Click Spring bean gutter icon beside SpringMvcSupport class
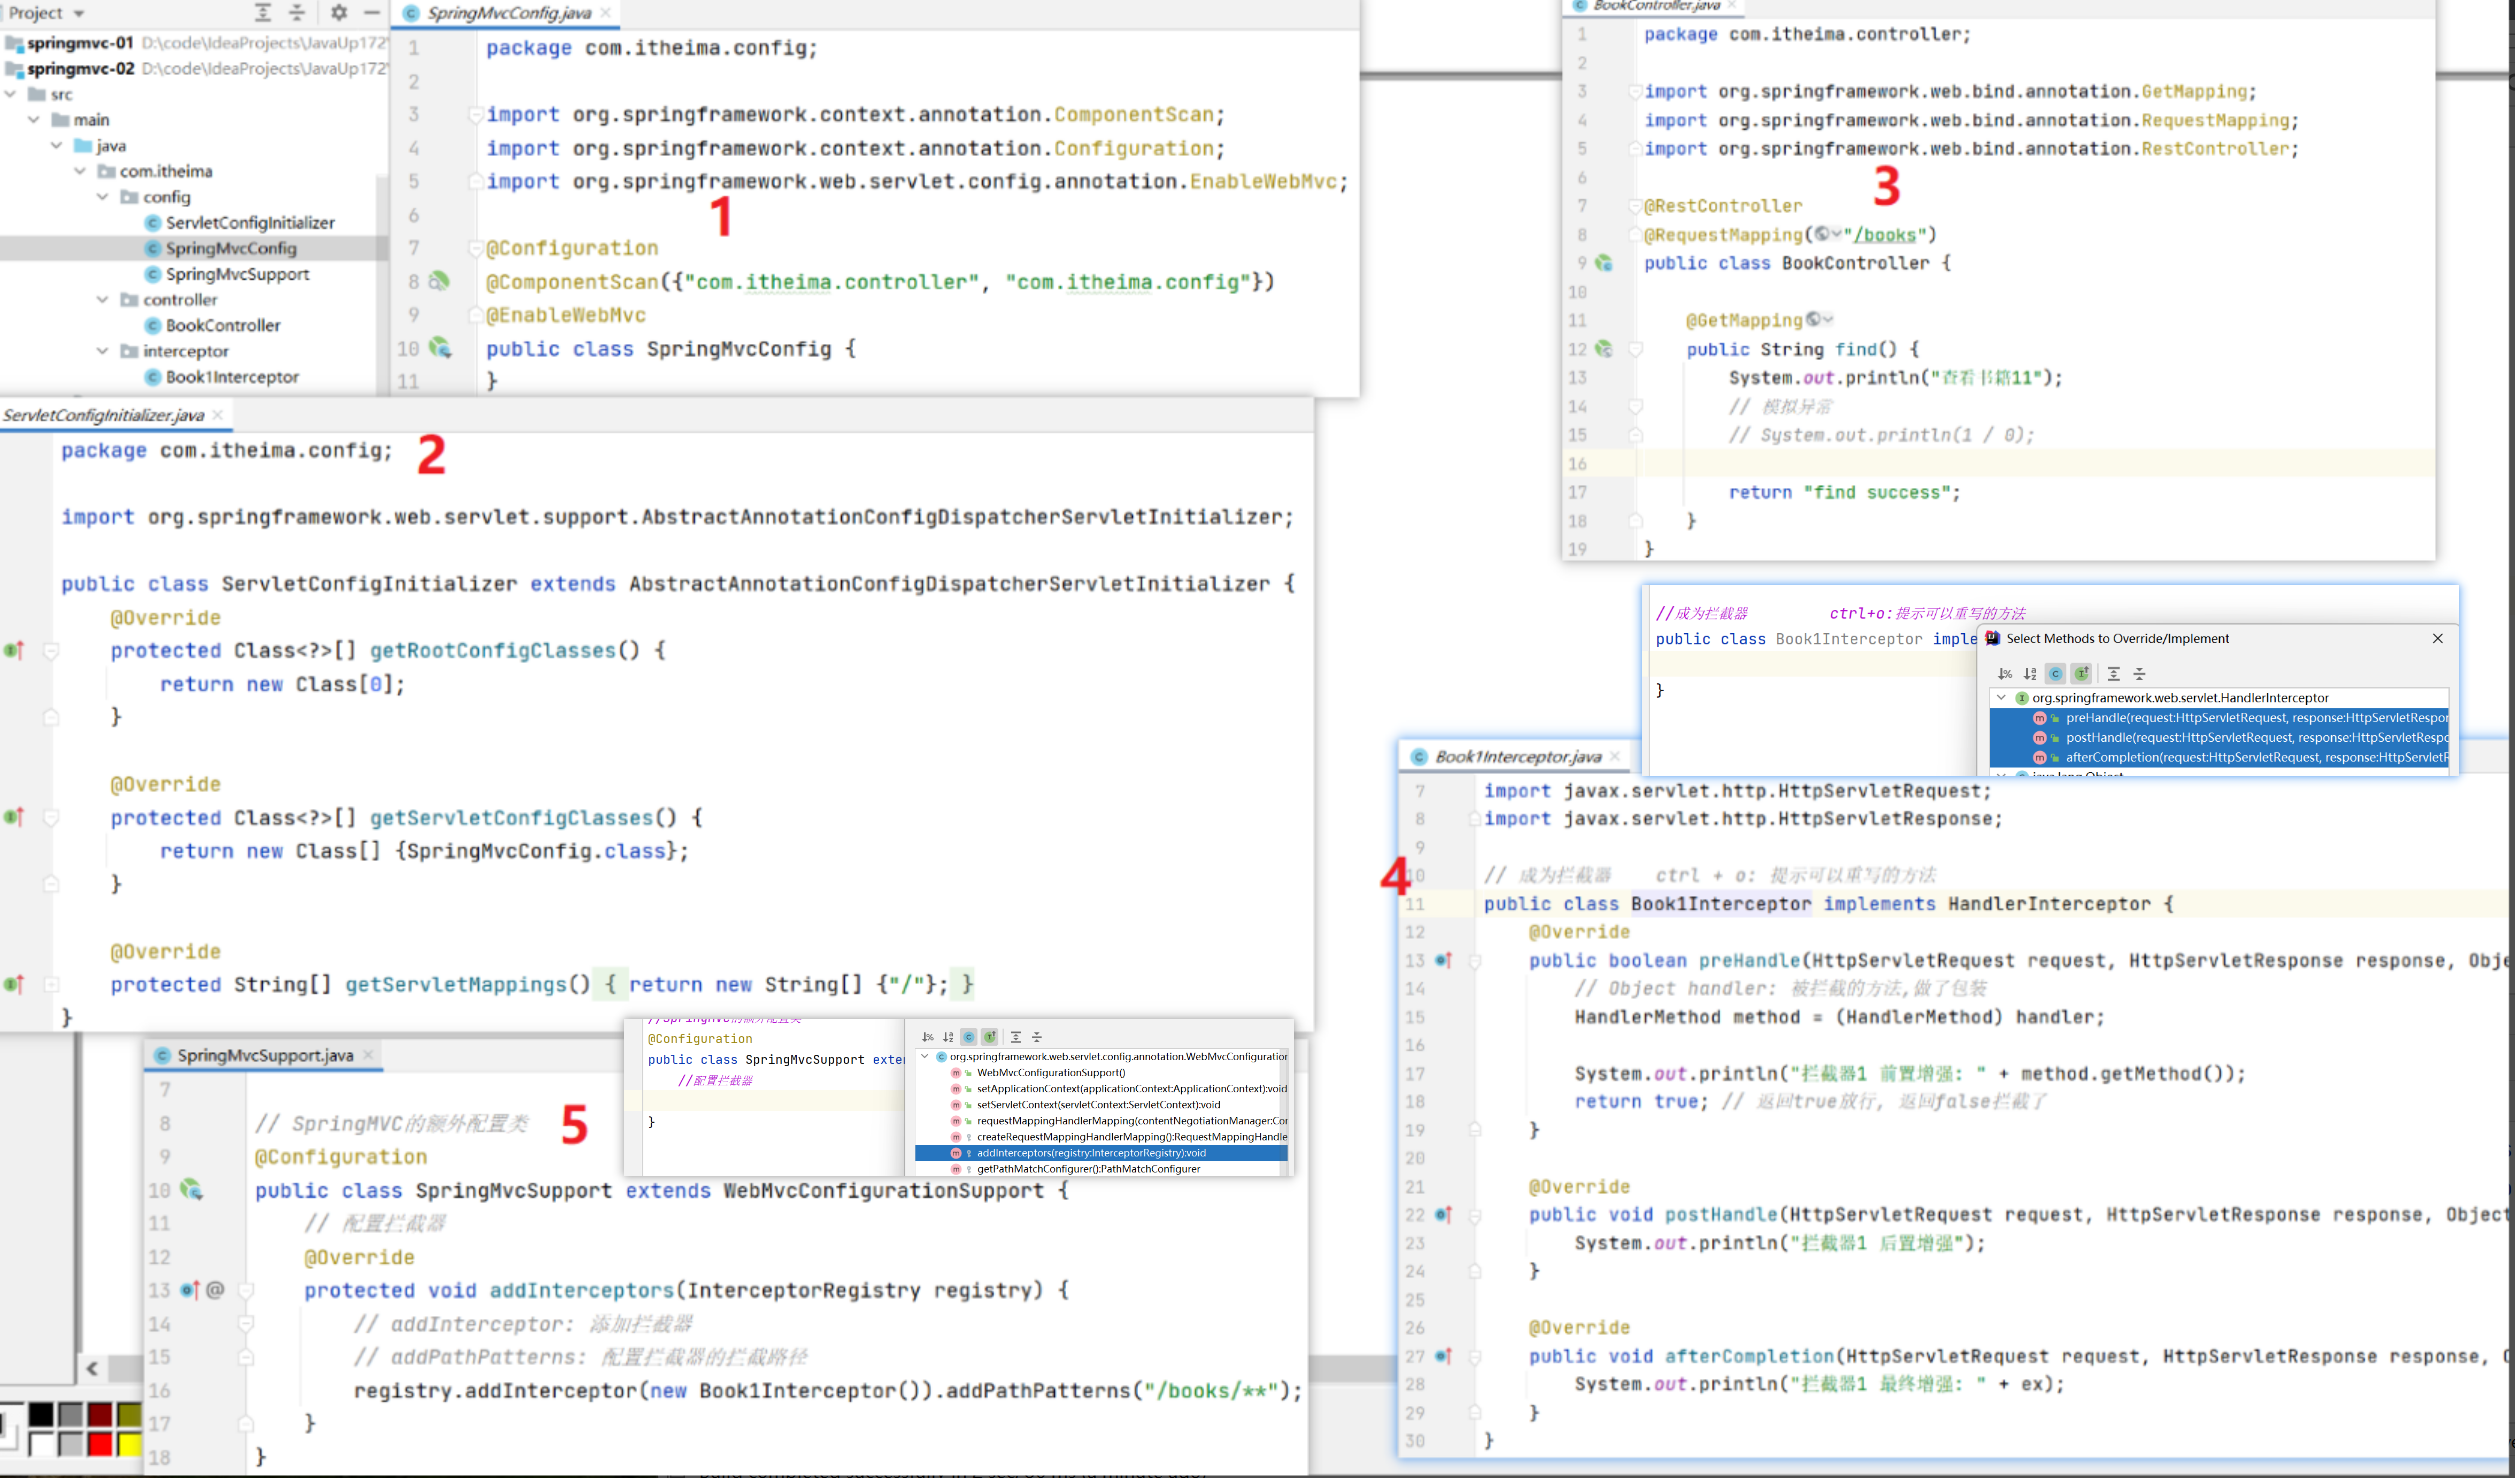Viewport: 2515px width, 1478px height. tap(191, 1190)
